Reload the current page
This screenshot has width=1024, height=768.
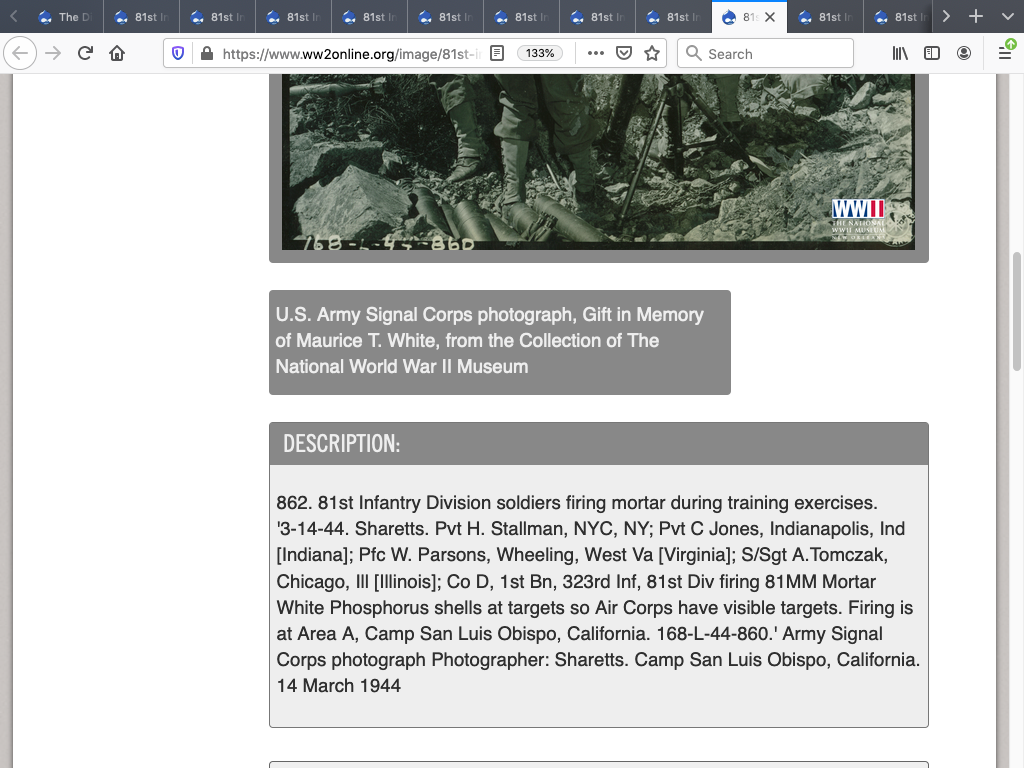[x=85, y=54]
